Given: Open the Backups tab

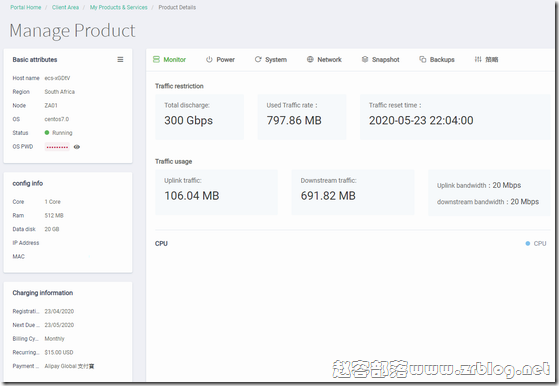Looking at the screenshot, I should click(437, 60).
